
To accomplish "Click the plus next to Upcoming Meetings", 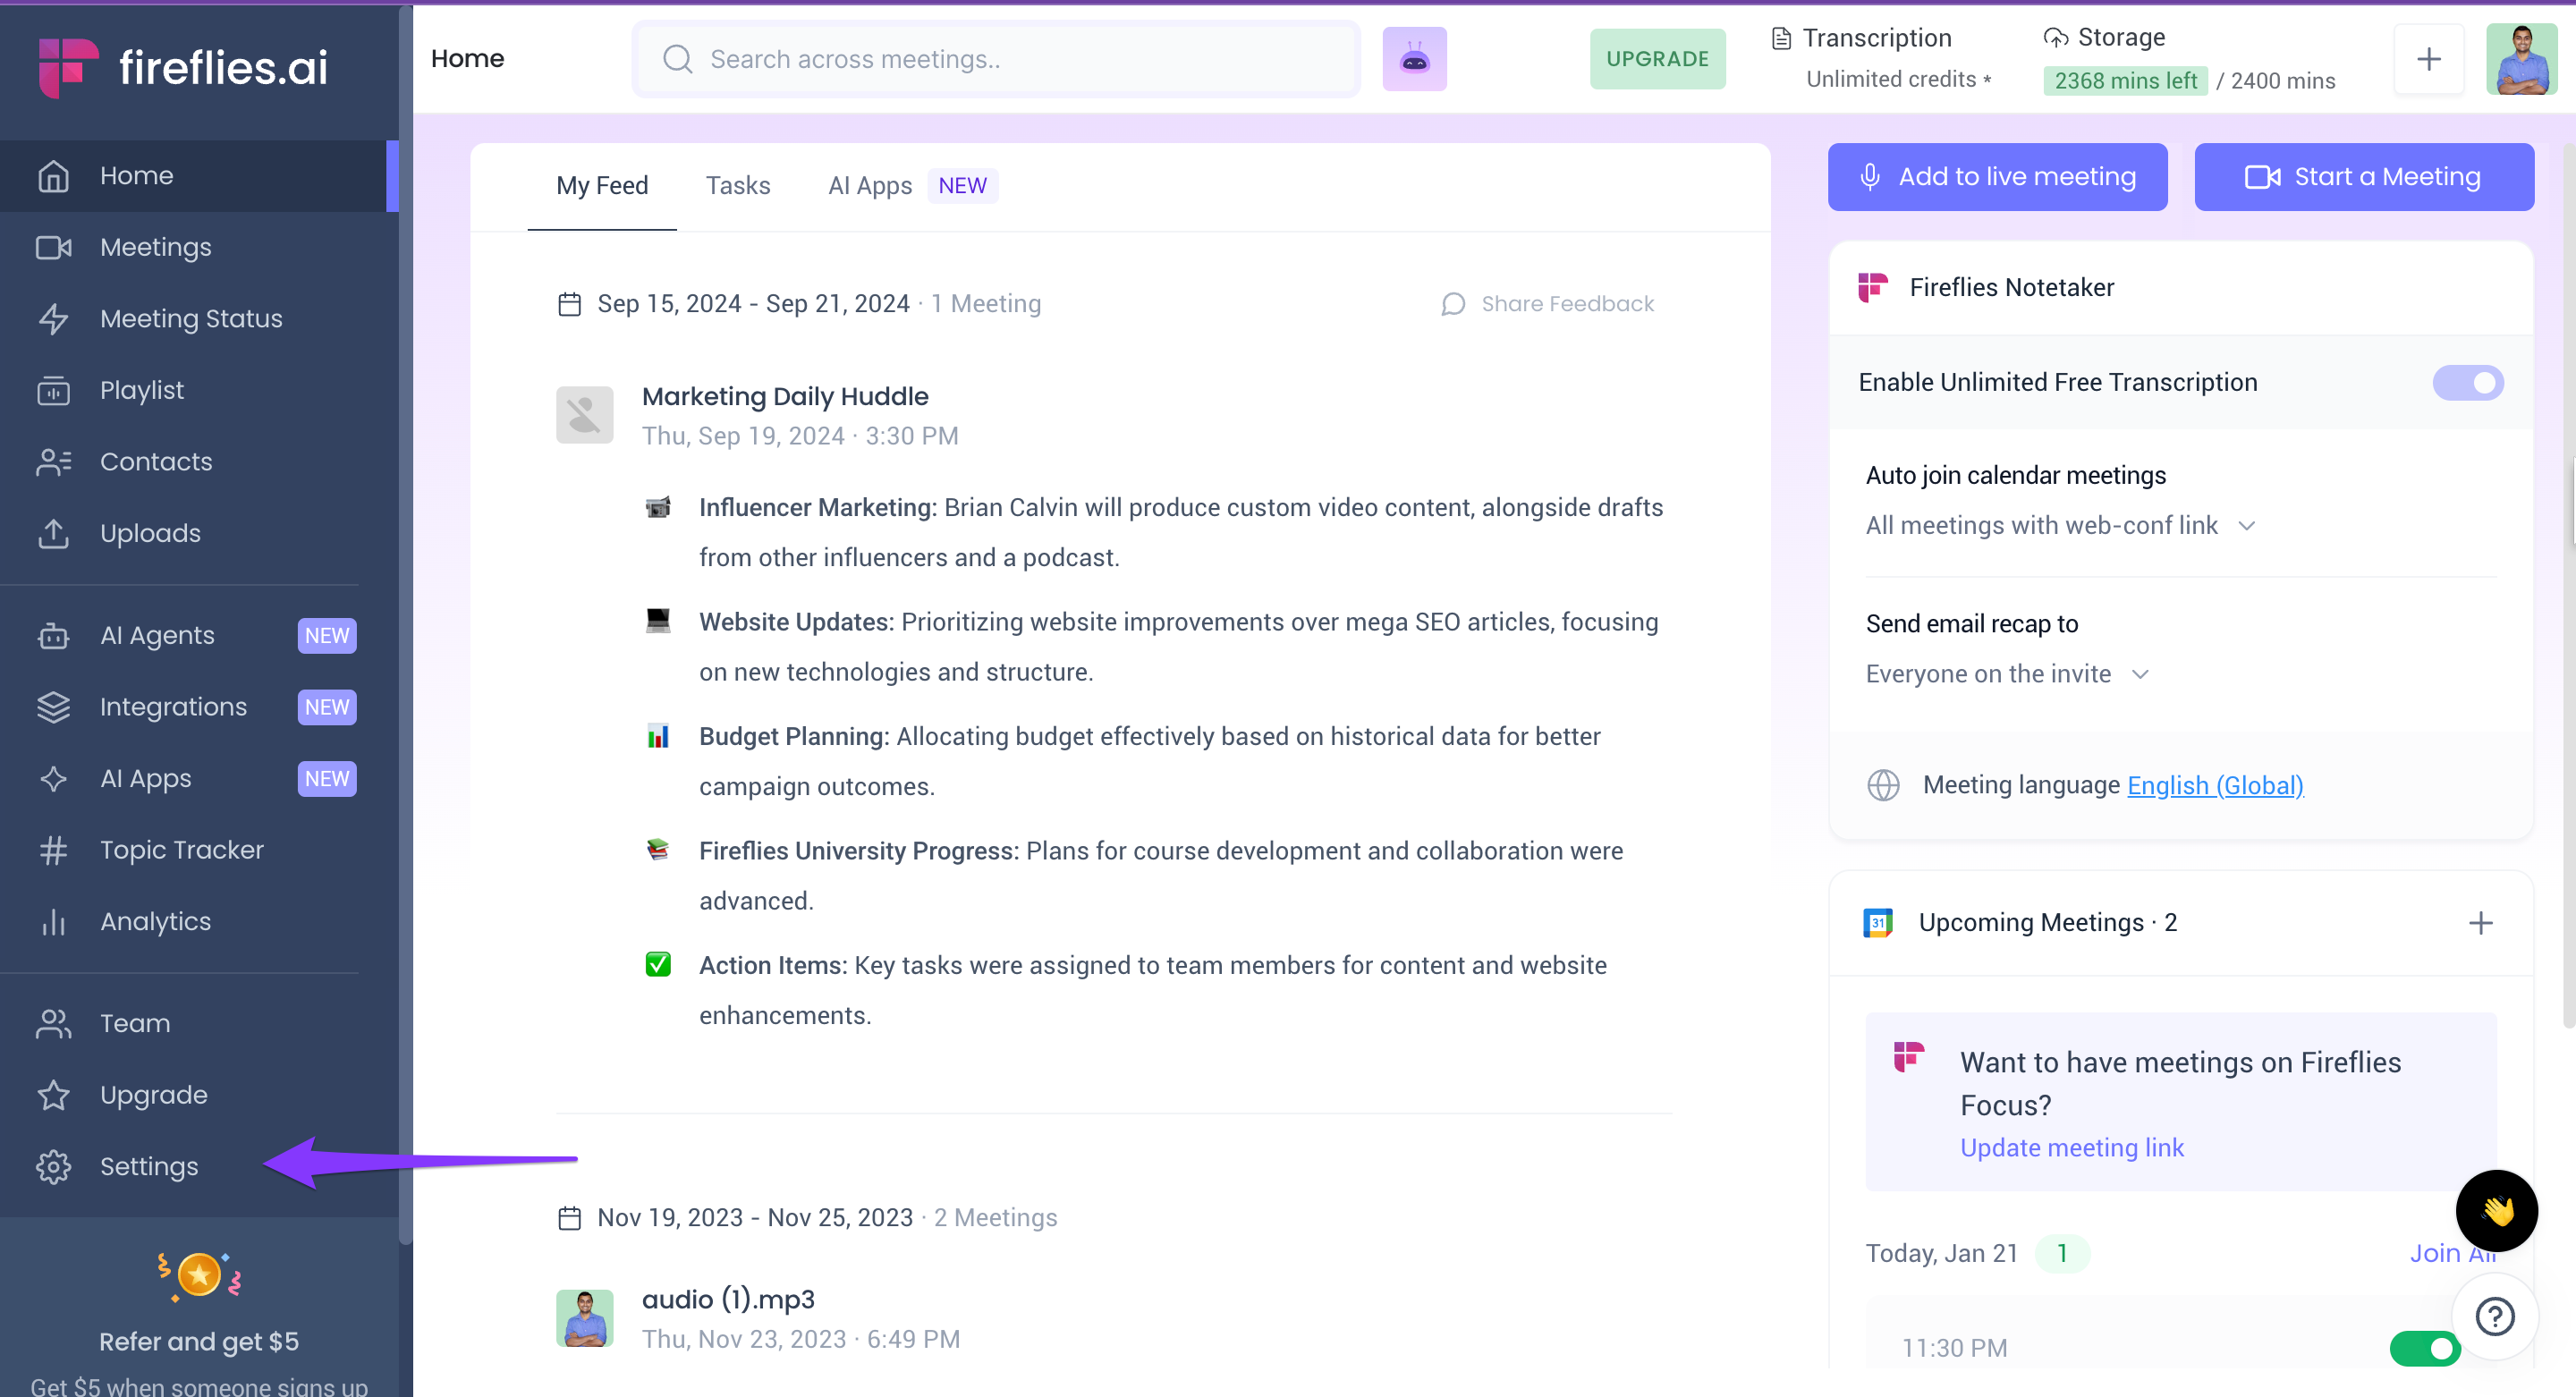I will click(2480, 923).
